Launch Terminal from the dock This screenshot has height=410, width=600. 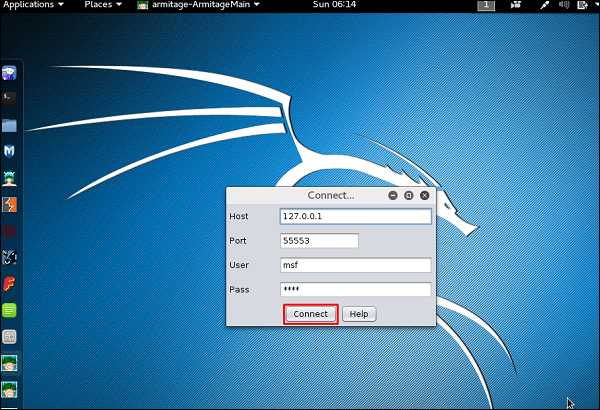click(9, 98)
